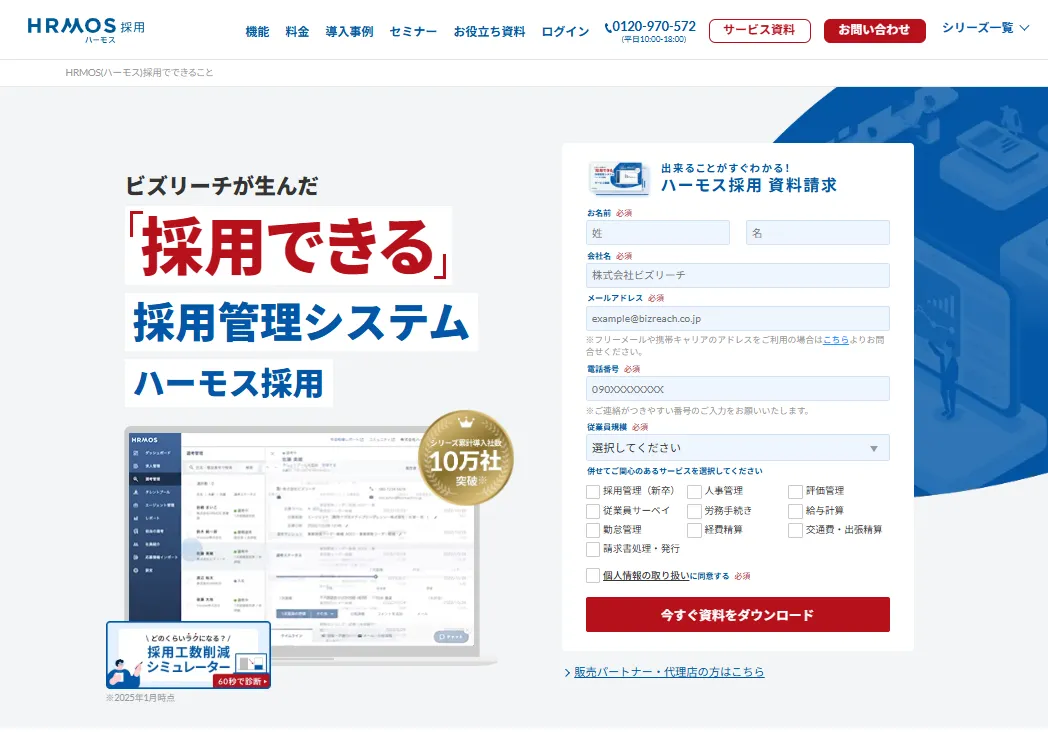Check the 採用管理（新卒） checkbox
Image resolution: width=1048 pixels, height=732 pixels.
click(593, 491)
